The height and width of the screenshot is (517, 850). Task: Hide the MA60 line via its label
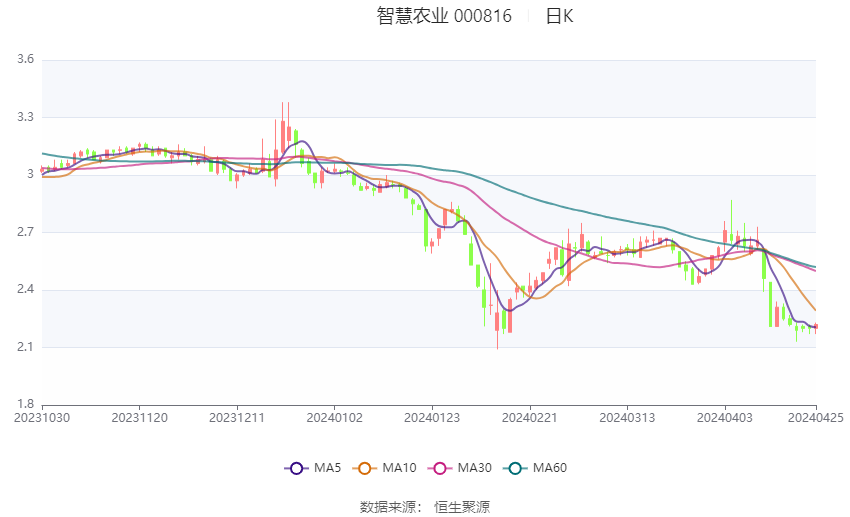[x=550, y=468]
